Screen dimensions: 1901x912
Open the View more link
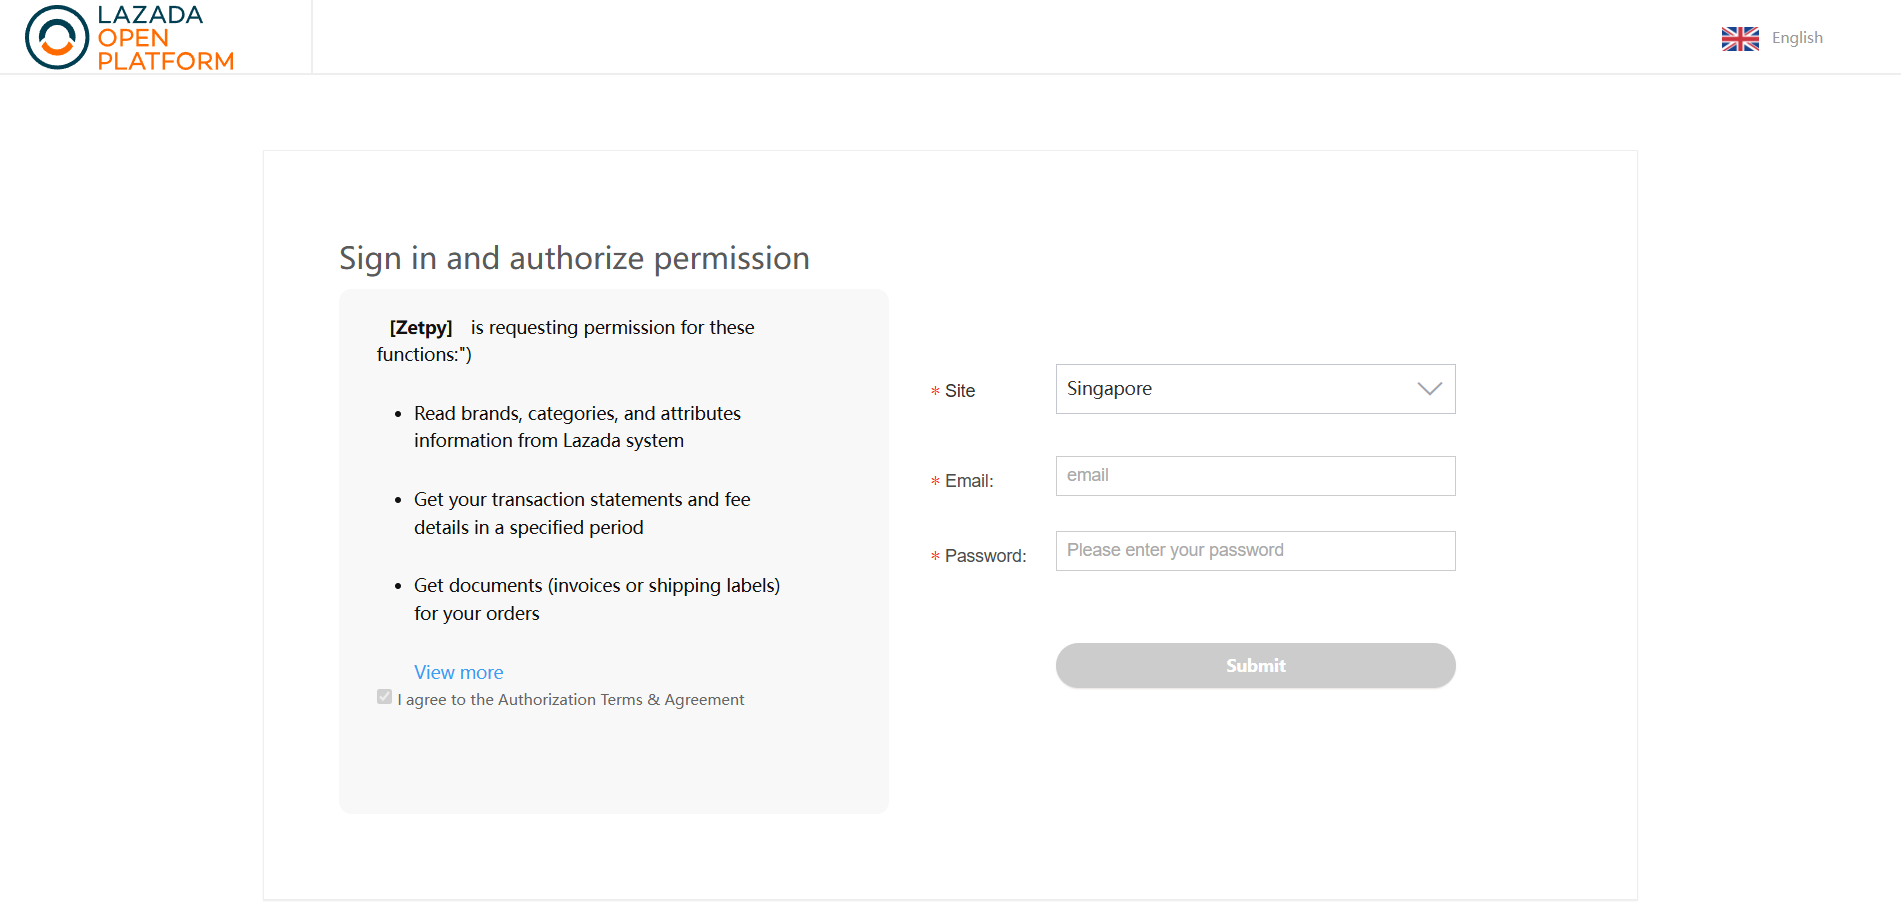(x=459, y=673)
